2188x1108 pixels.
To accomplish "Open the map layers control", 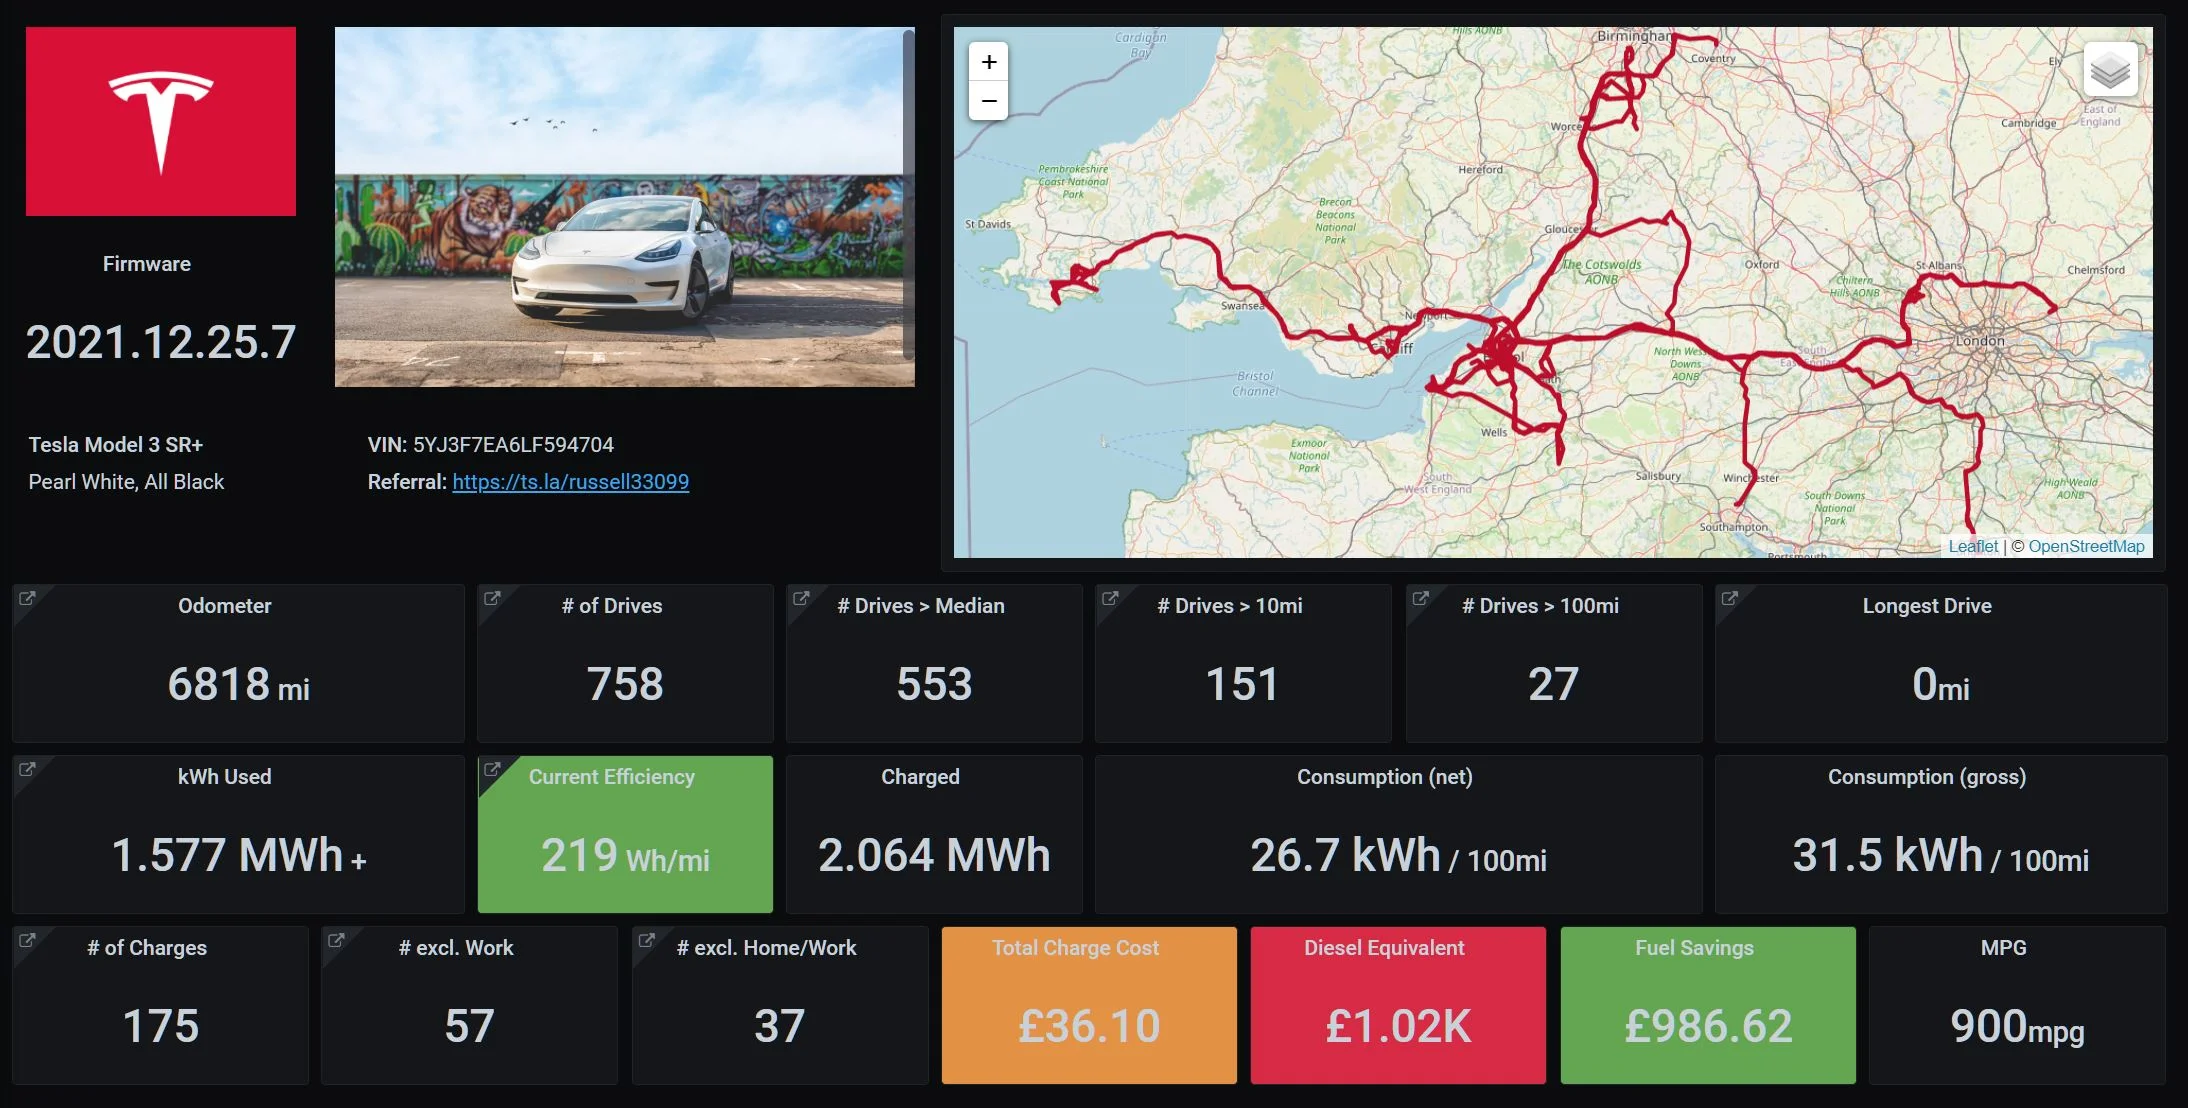I will [2110, 70].
